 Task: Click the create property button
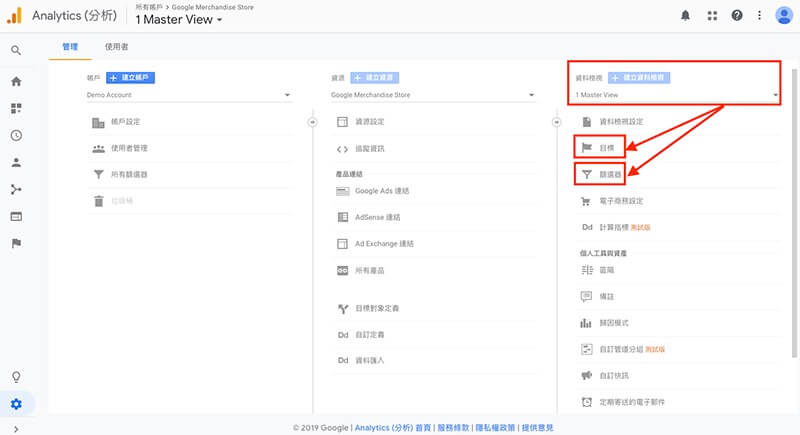tap(374, 78)
